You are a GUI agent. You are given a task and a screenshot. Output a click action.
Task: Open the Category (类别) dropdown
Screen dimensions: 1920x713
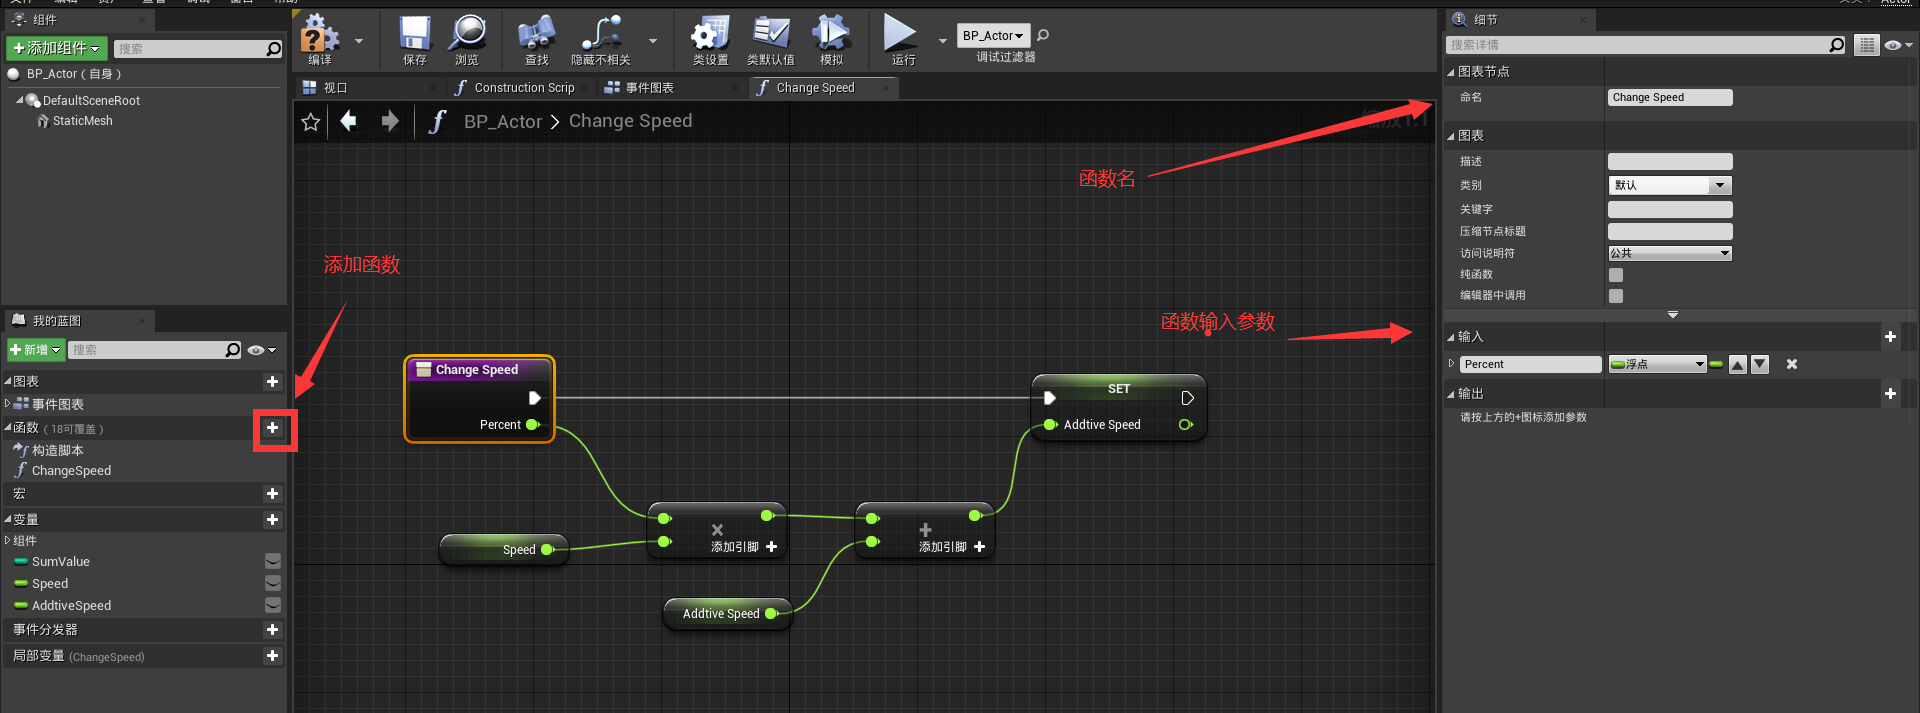(1669, 186)
